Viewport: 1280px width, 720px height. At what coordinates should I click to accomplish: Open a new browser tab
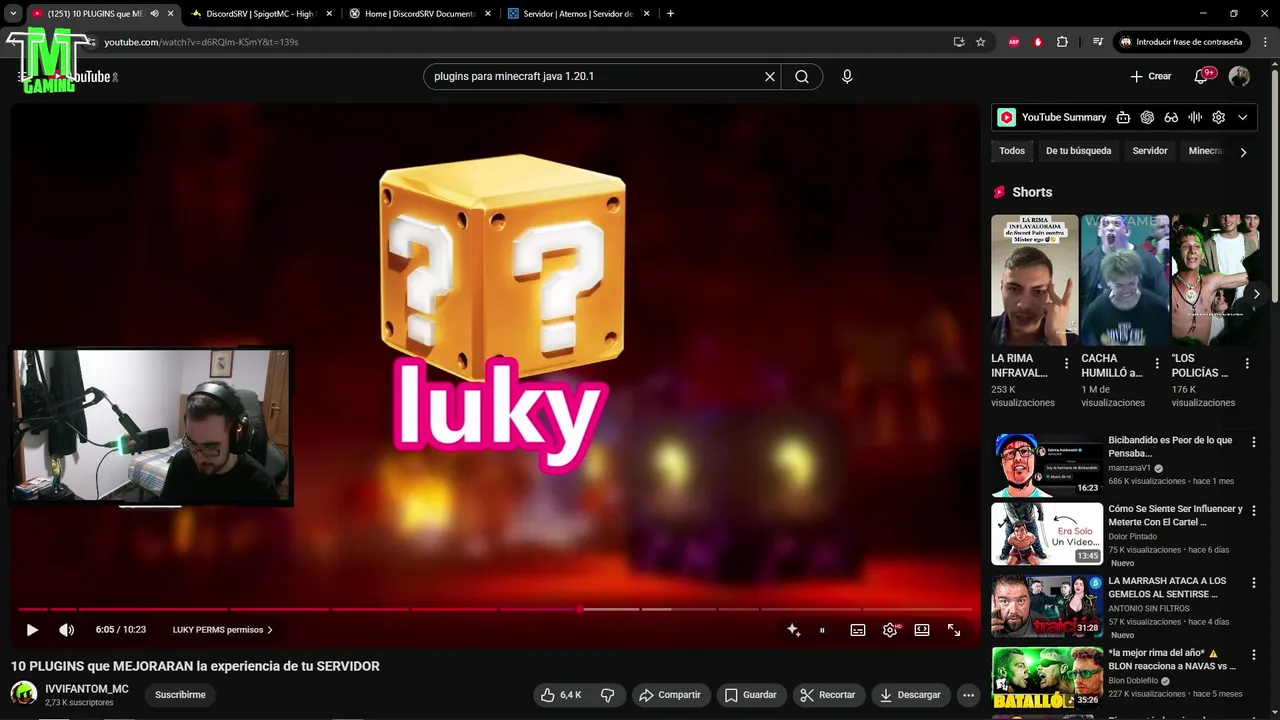click(670, 14)
